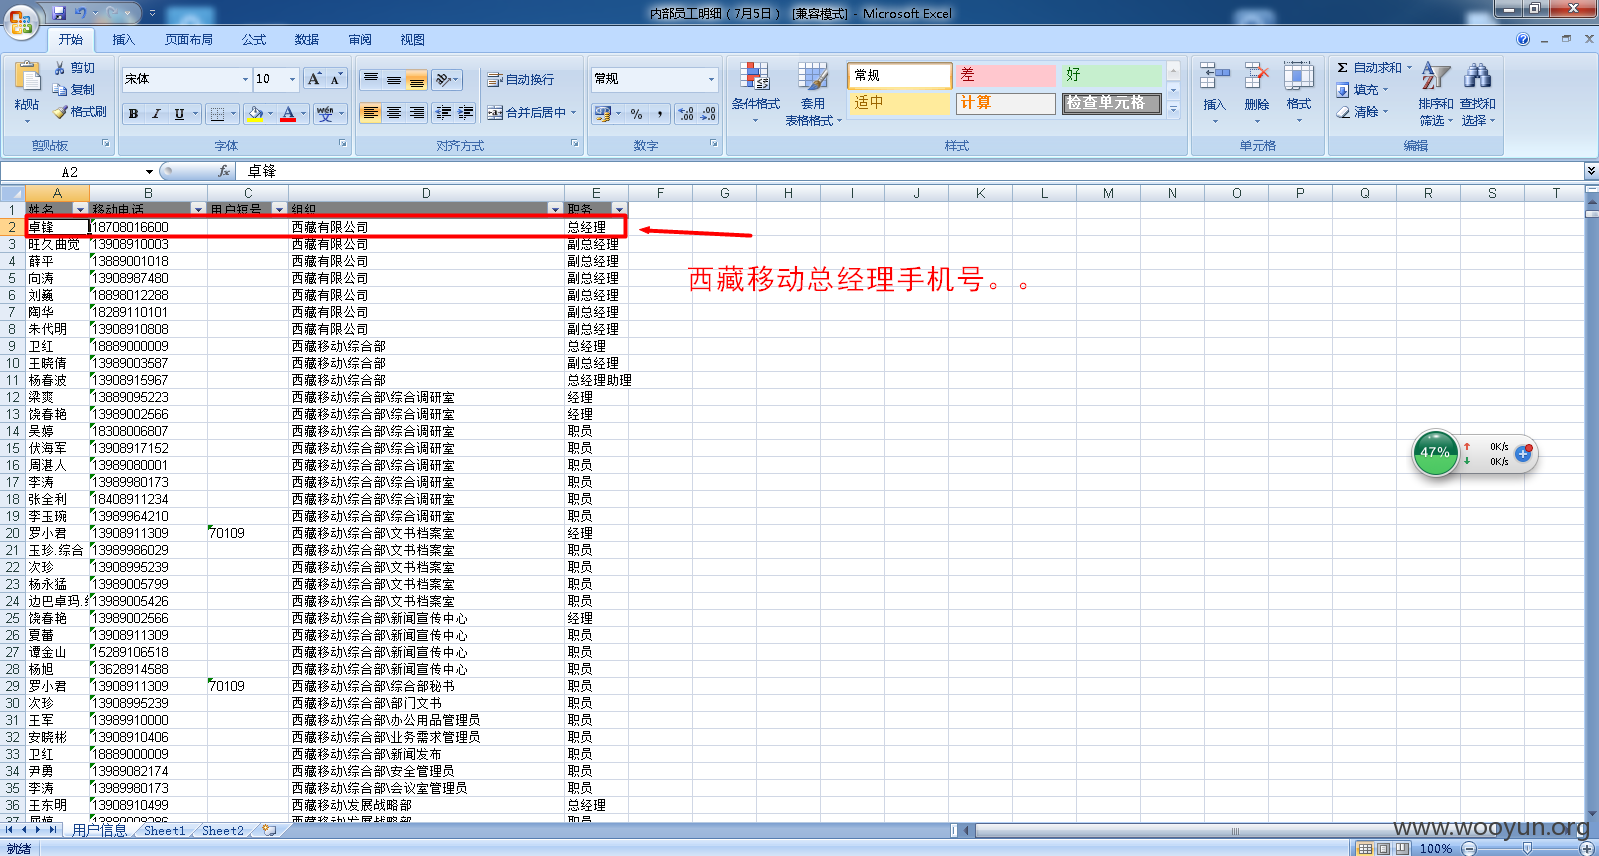The height and width of the screenshot is (856, 1599).
Task: Apply the red font color A
Action: click(x=288, y=114)
